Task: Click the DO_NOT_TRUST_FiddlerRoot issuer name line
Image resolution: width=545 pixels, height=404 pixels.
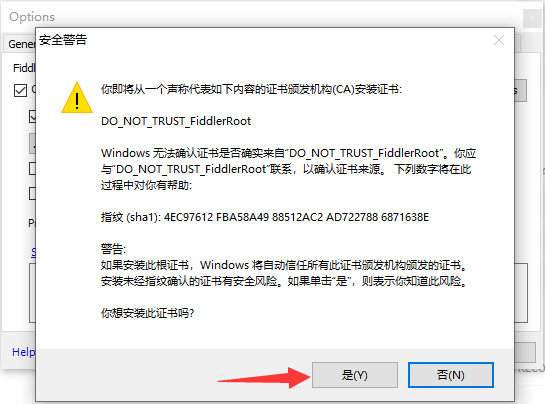Action: click(176, 121)
